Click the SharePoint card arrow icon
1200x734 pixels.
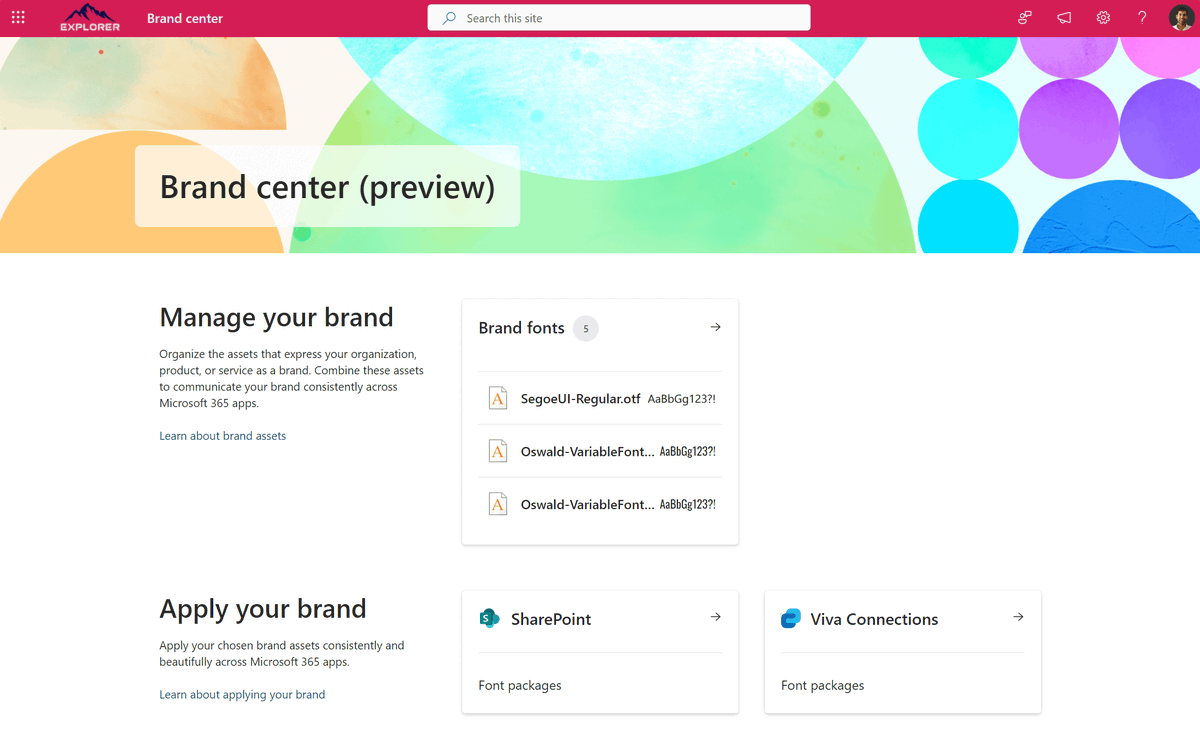715,617
